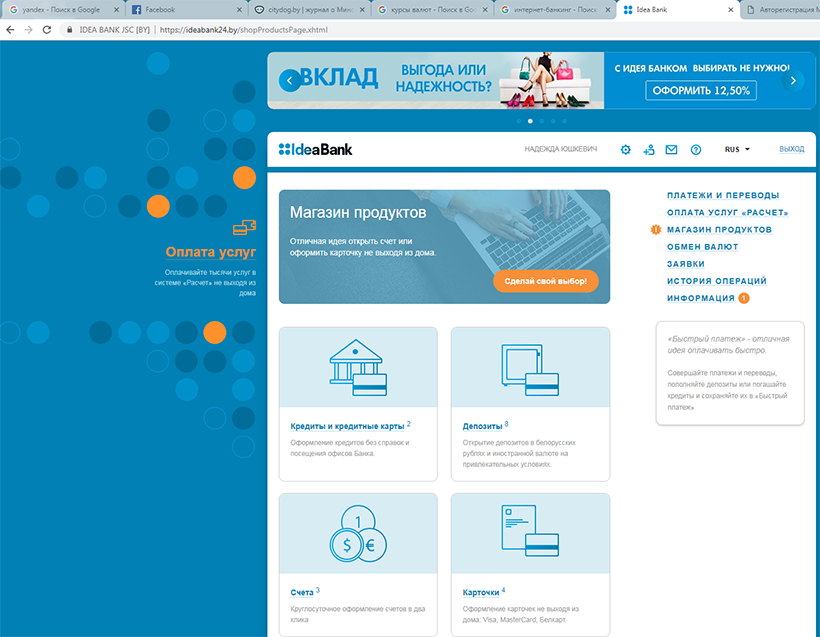The image size is (820, 637).
Task: Expand the RUS language dropdown
Action: (x=737, y=150)
